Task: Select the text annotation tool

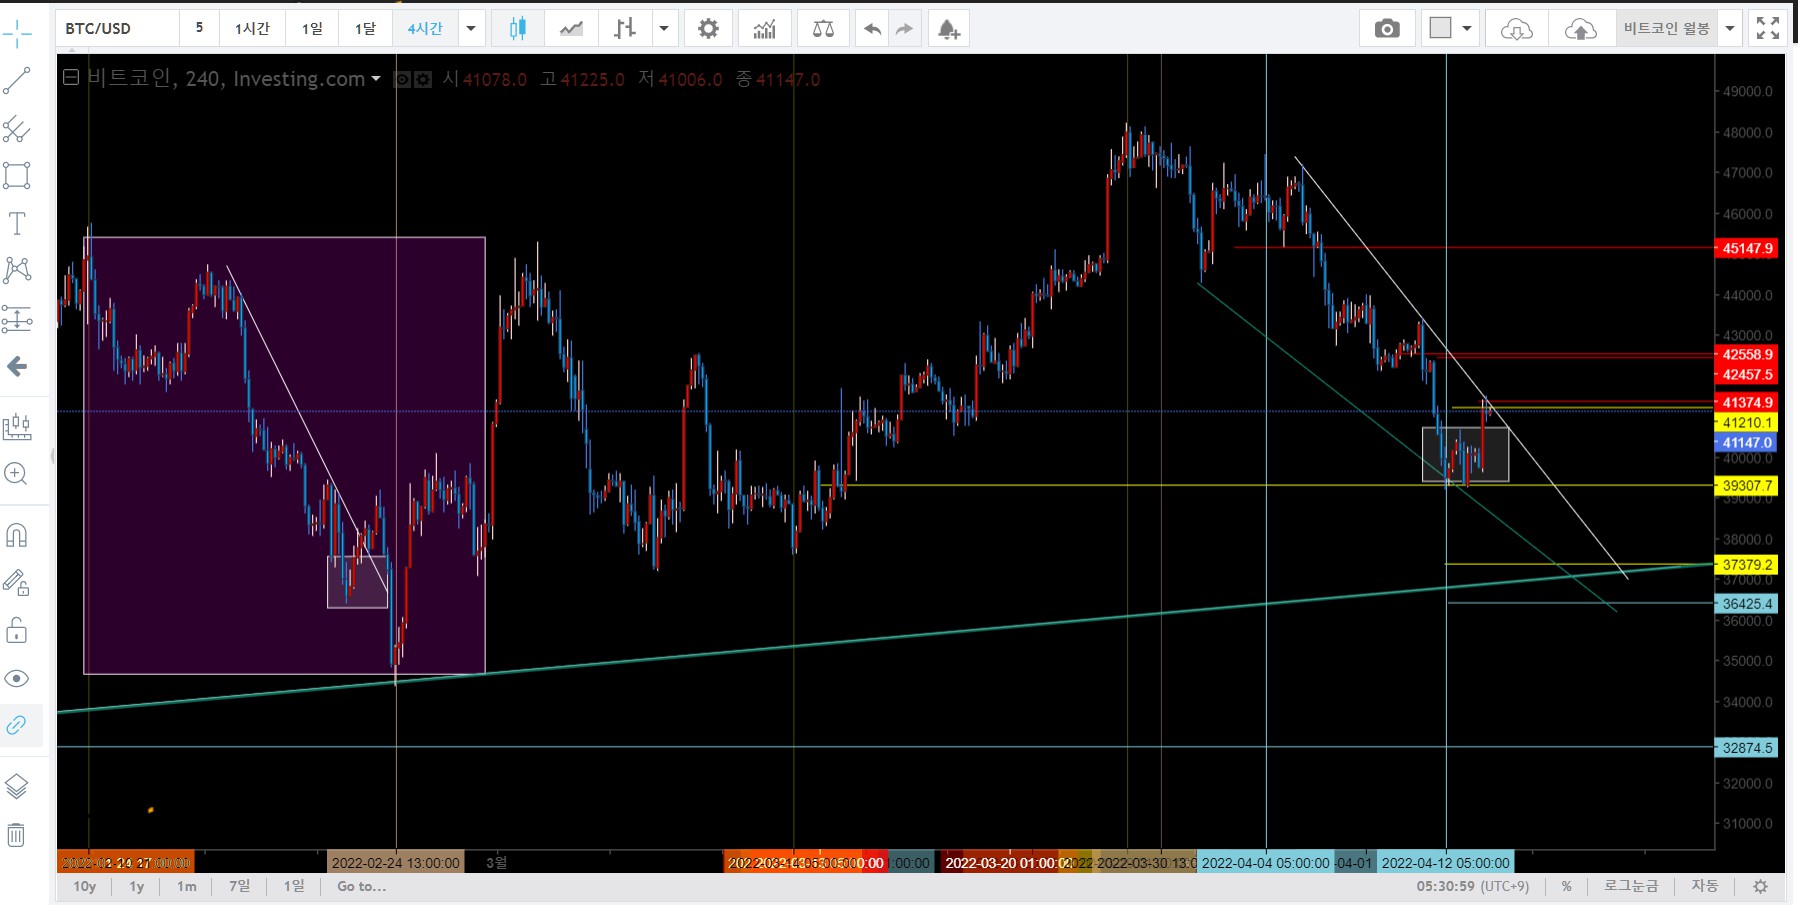Action: [x=17, y=224]
